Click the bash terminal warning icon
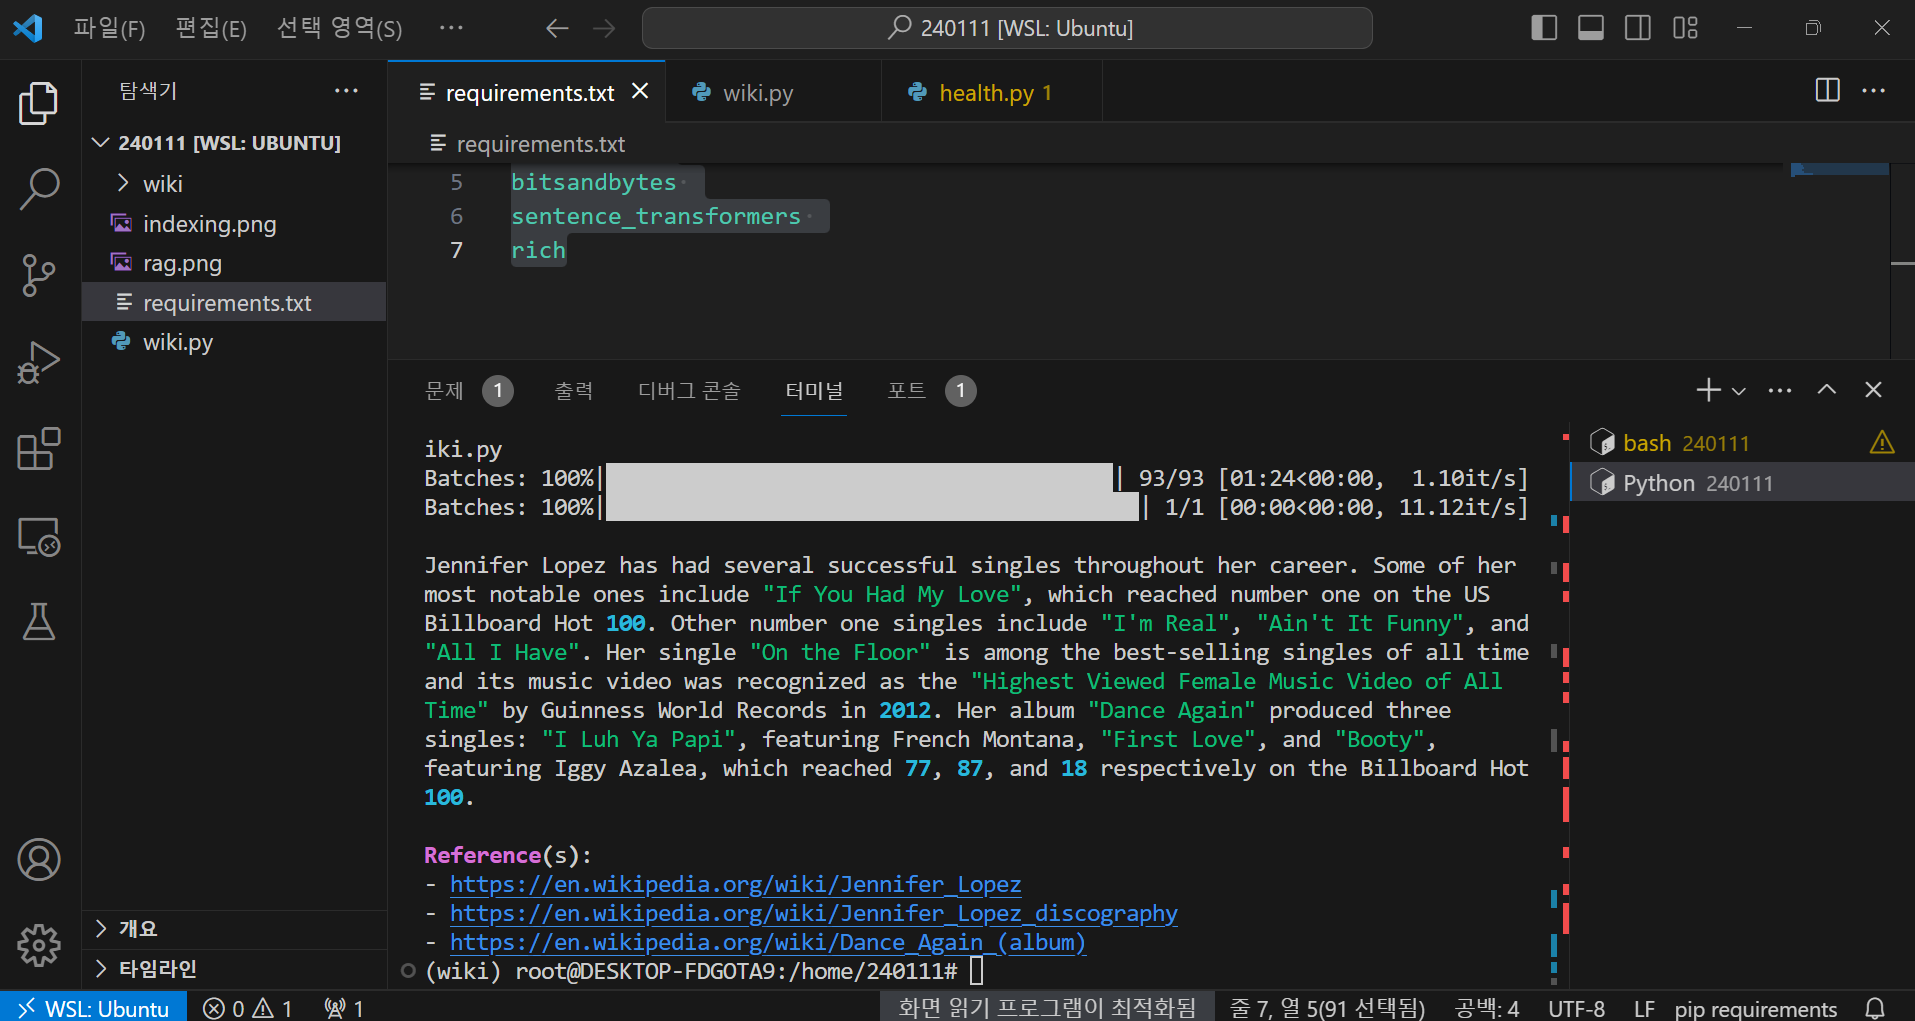 pos(1882,443)
